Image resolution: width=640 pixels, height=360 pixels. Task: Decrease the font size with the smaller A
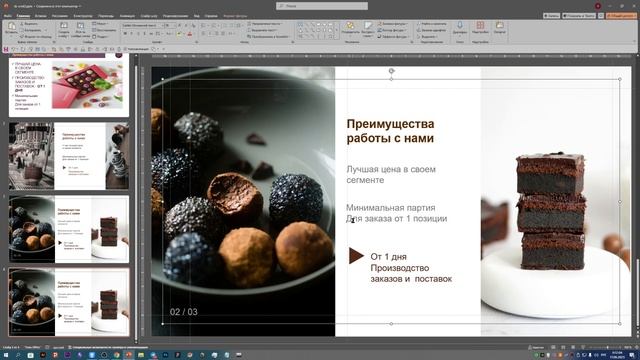pos(186,25)
